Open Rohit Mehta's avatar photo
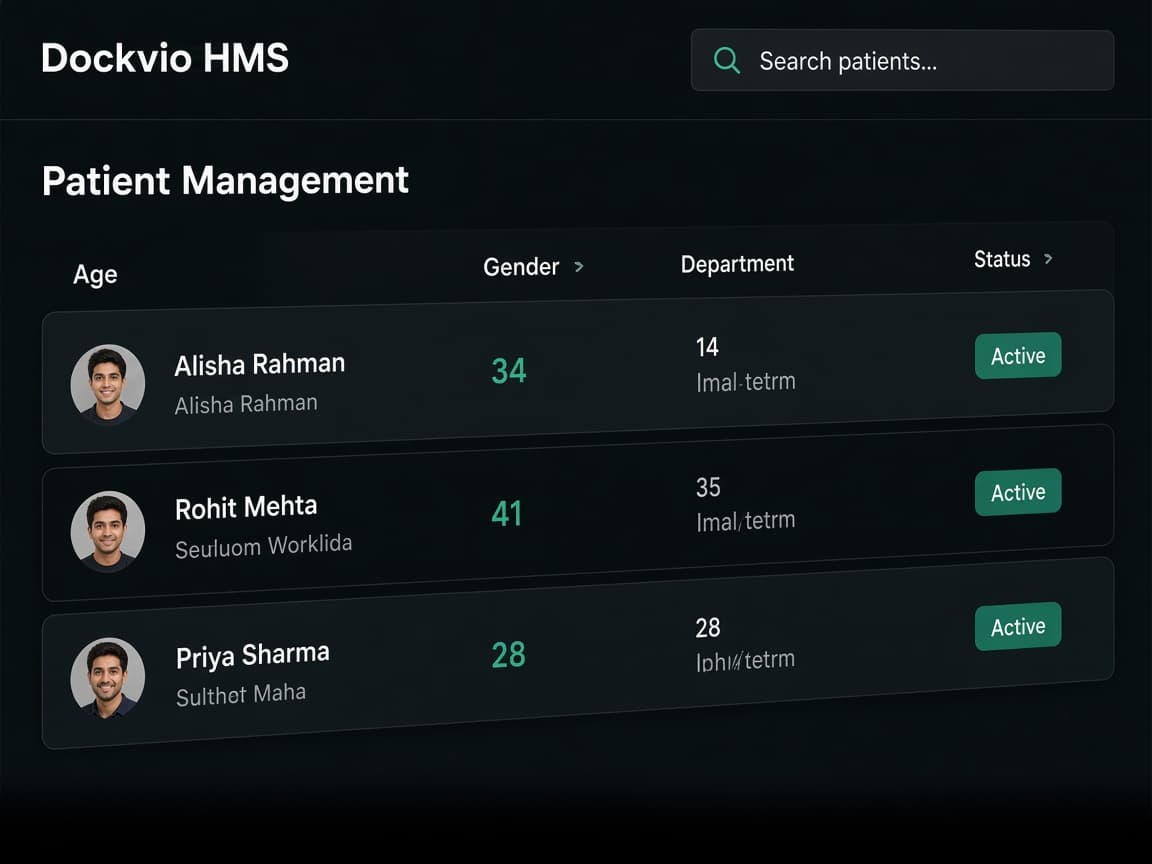Screen dimensions: 1152x864 107,531
